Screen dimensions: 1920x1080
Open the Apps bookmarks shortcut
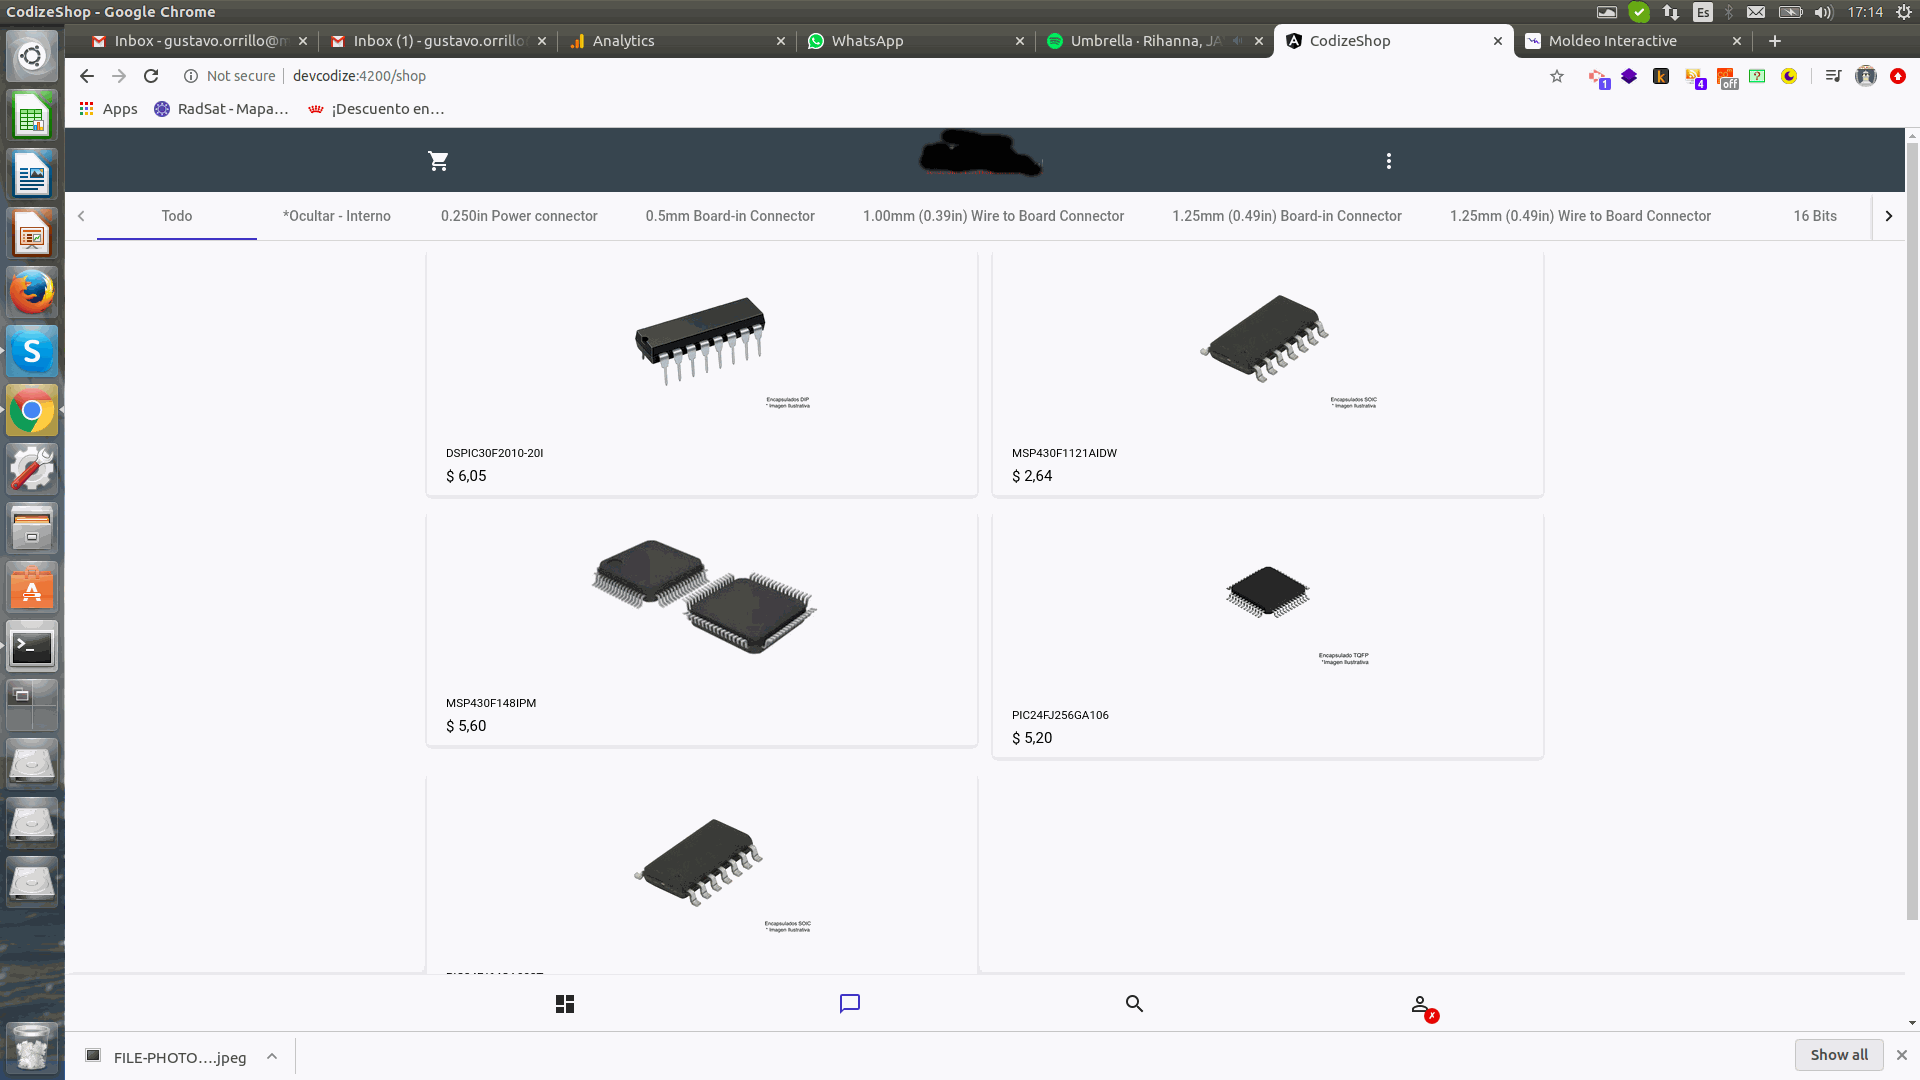[x=108, y=109]
